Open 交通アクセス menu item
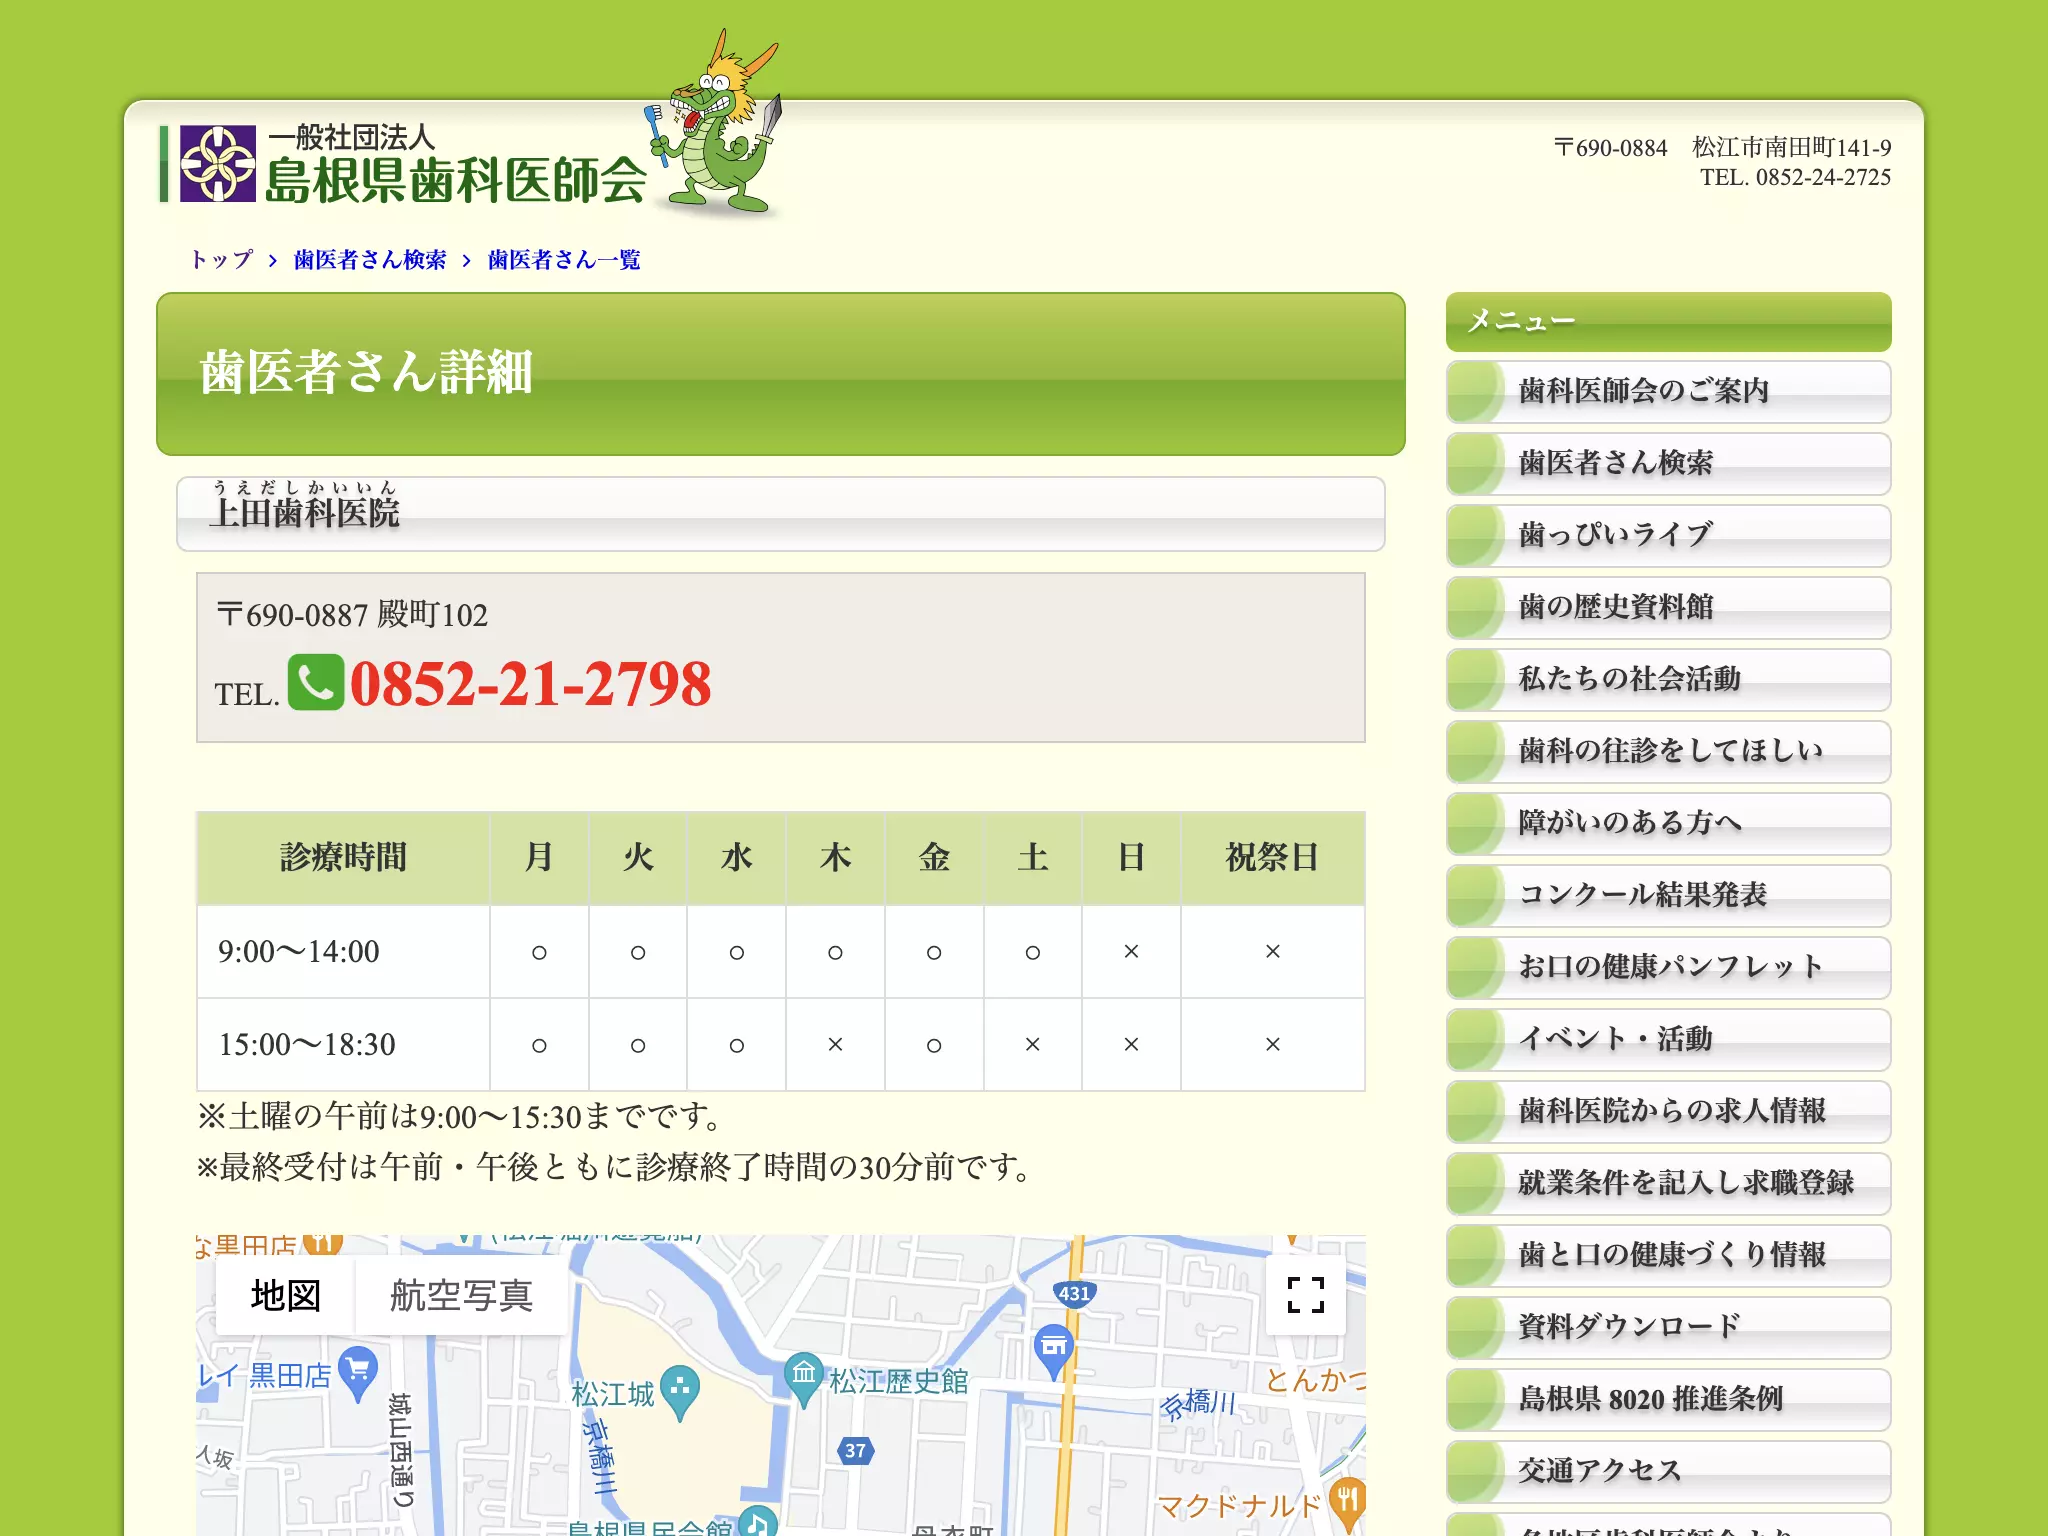2048x1536 pixels. coord(1668,1471)
